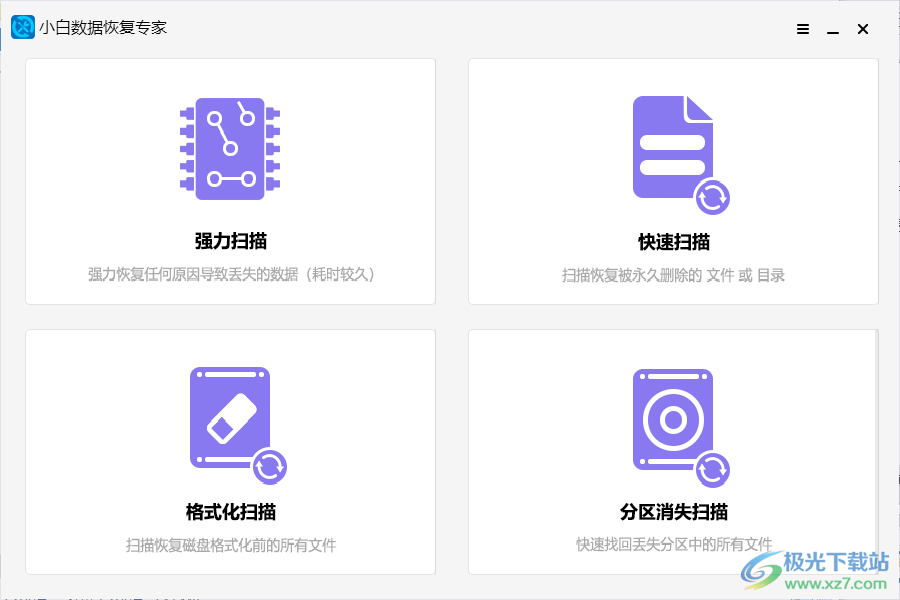Screen dimensions: 900x600
Task: Click the 小白数据恢复专家 title text
Action: pos(101,27)
